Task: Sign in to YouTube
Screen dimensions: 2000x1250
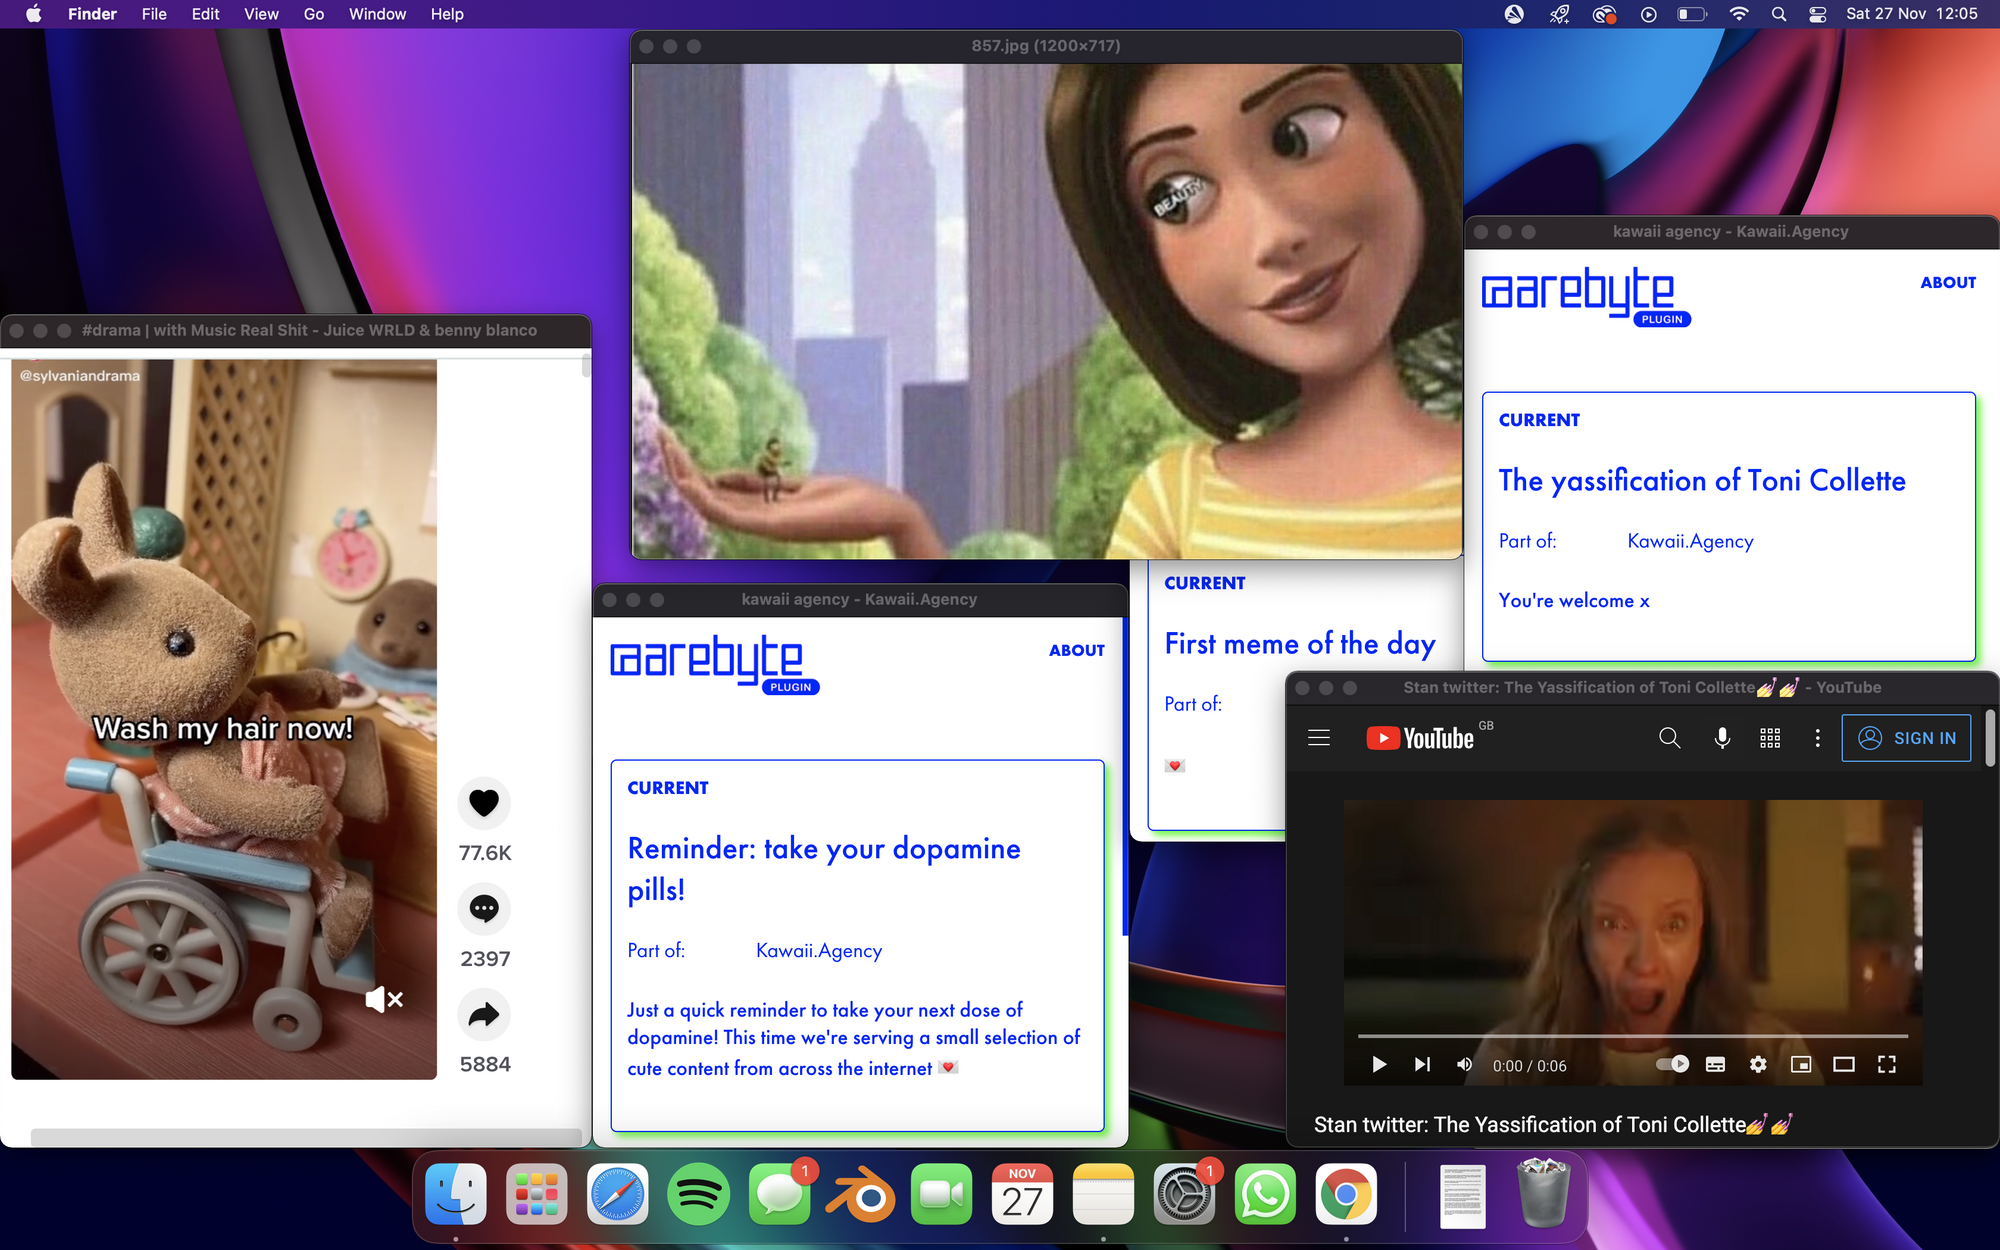Action: (x=1906, y=738)
